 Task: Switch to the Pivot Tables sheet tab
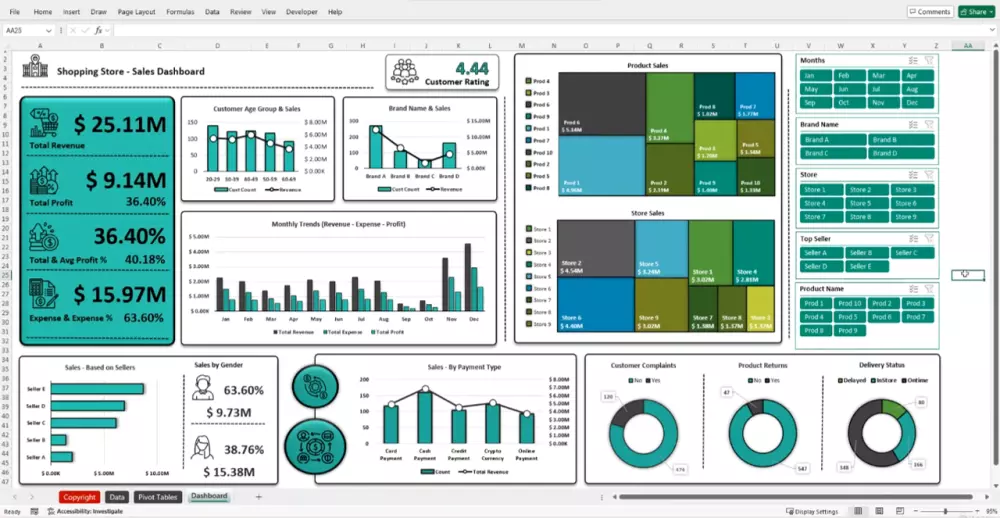coord(158,497)
